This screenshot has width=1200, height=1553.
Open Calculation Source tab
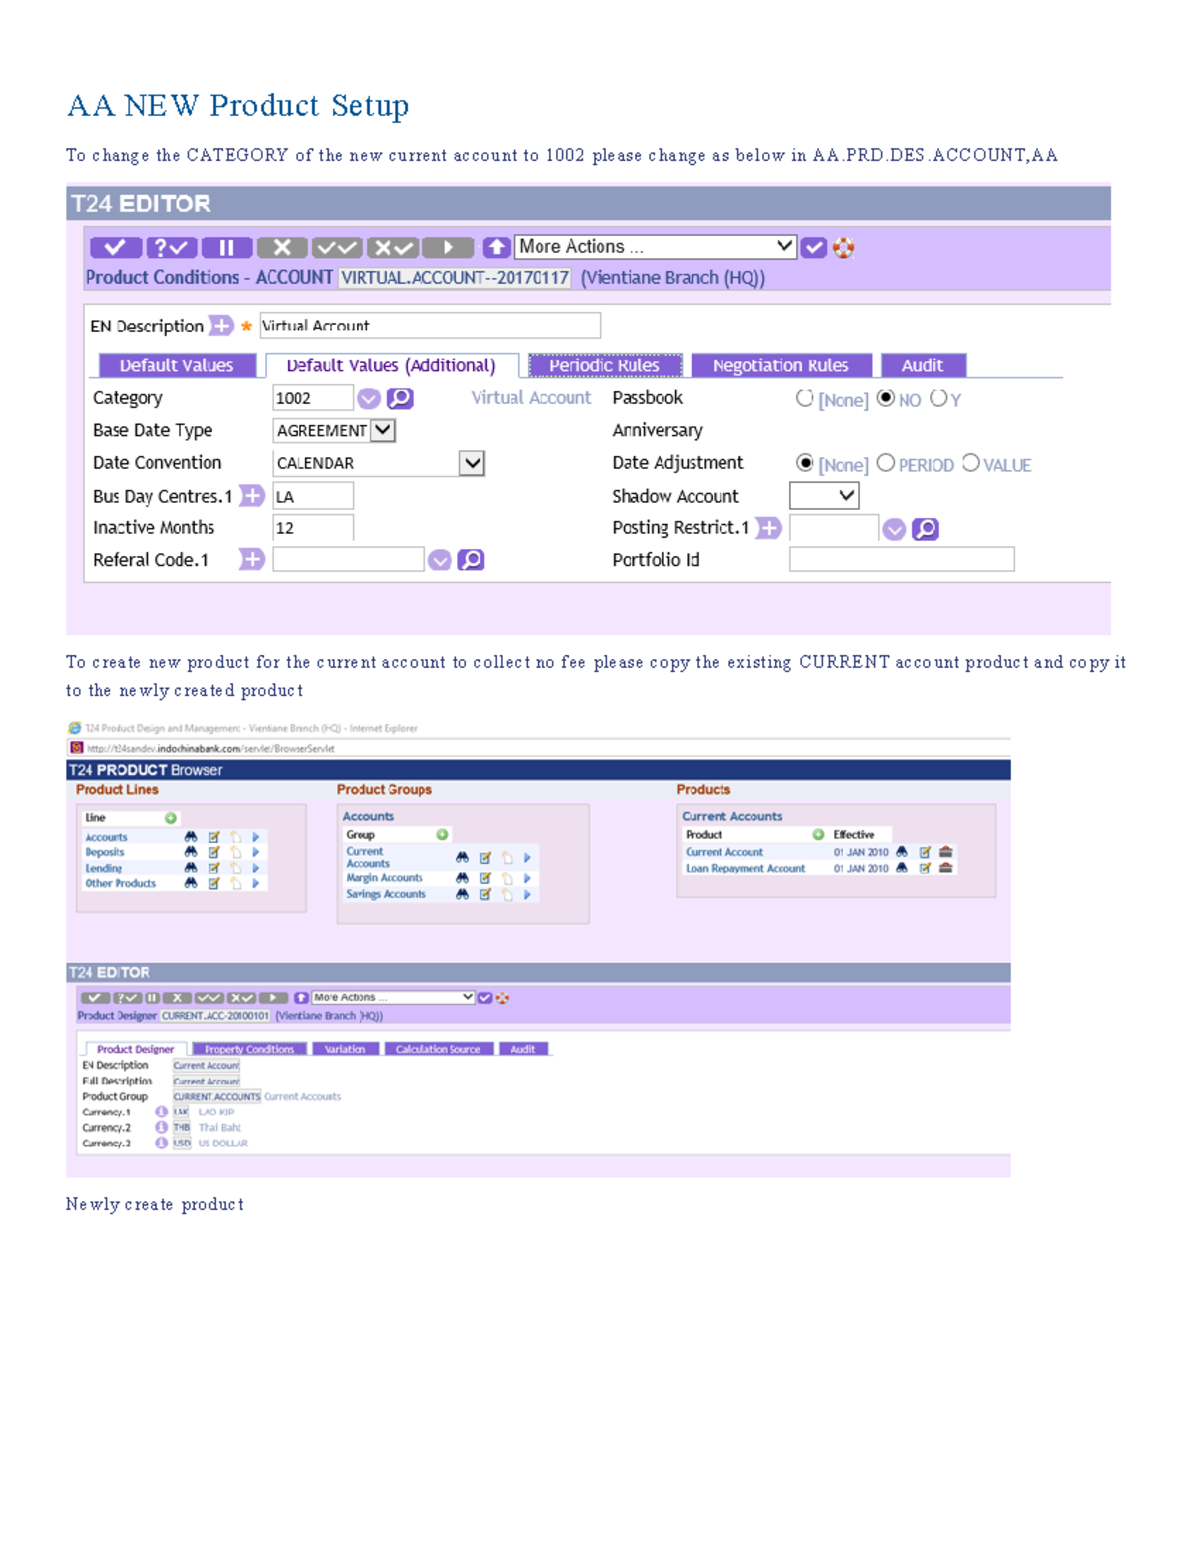438,1049
